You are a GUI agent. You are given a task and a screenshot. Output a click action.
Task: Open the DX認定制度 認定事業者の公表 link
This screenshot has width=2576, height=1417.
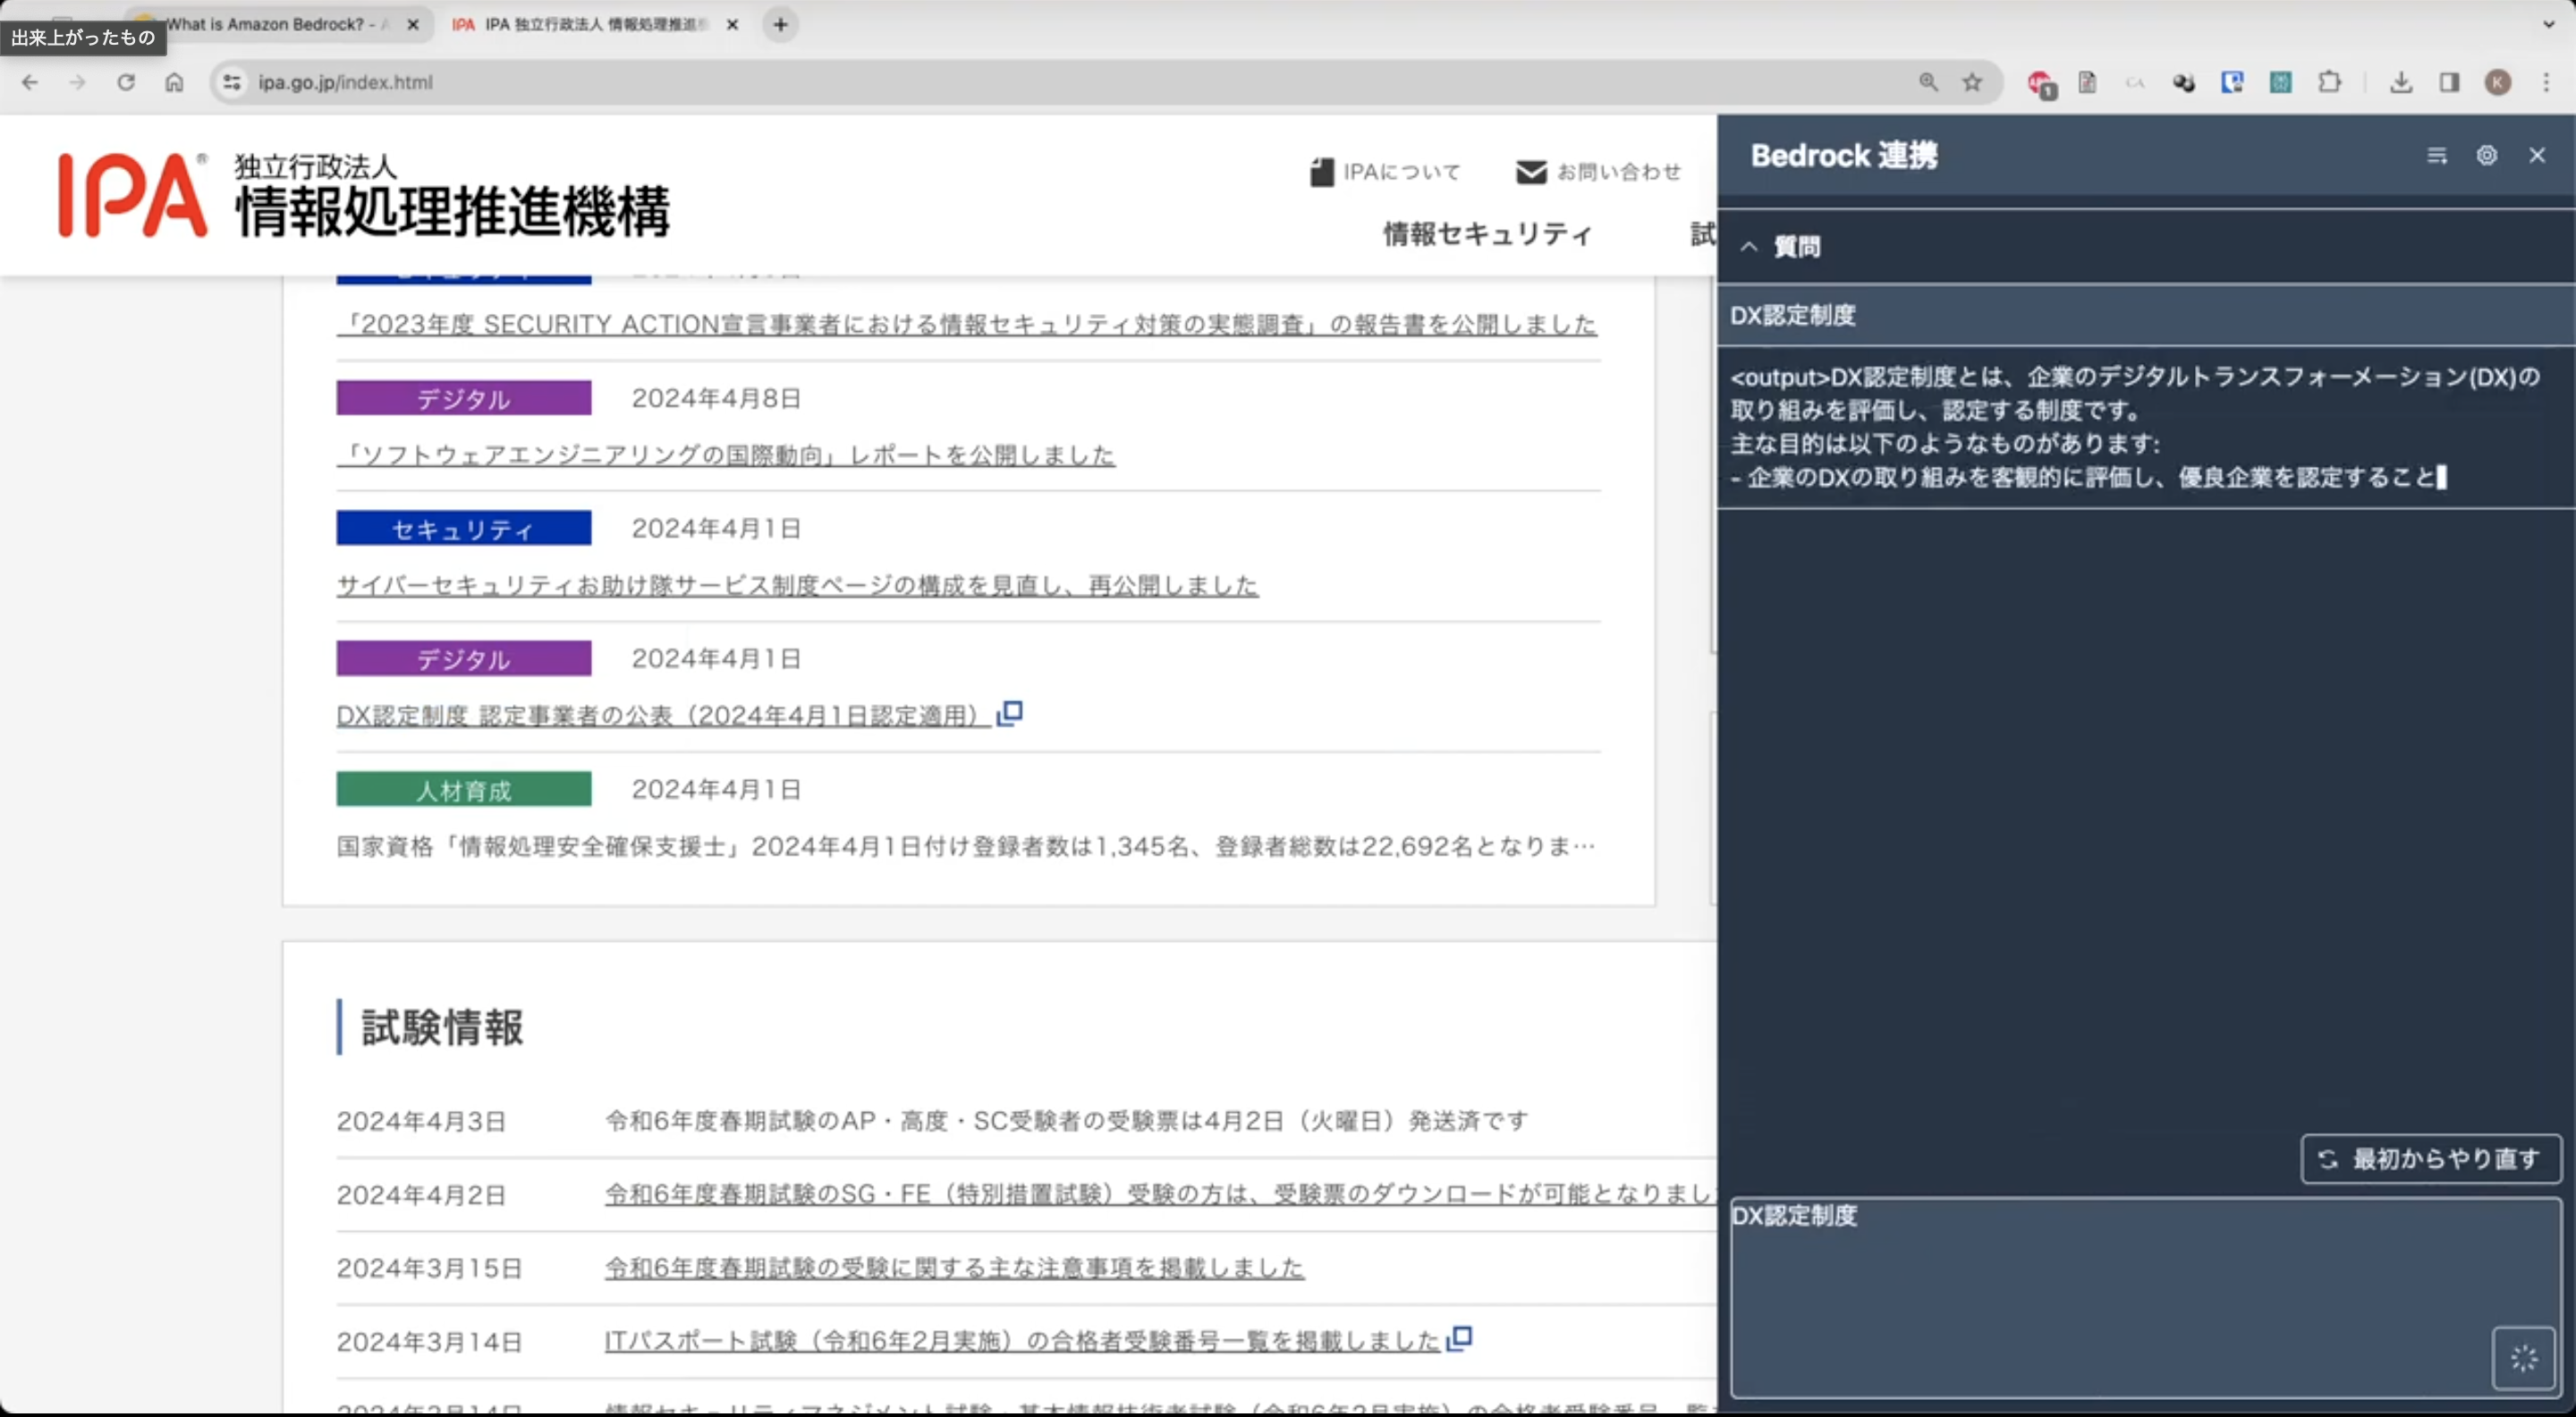[x=658, y=714]
